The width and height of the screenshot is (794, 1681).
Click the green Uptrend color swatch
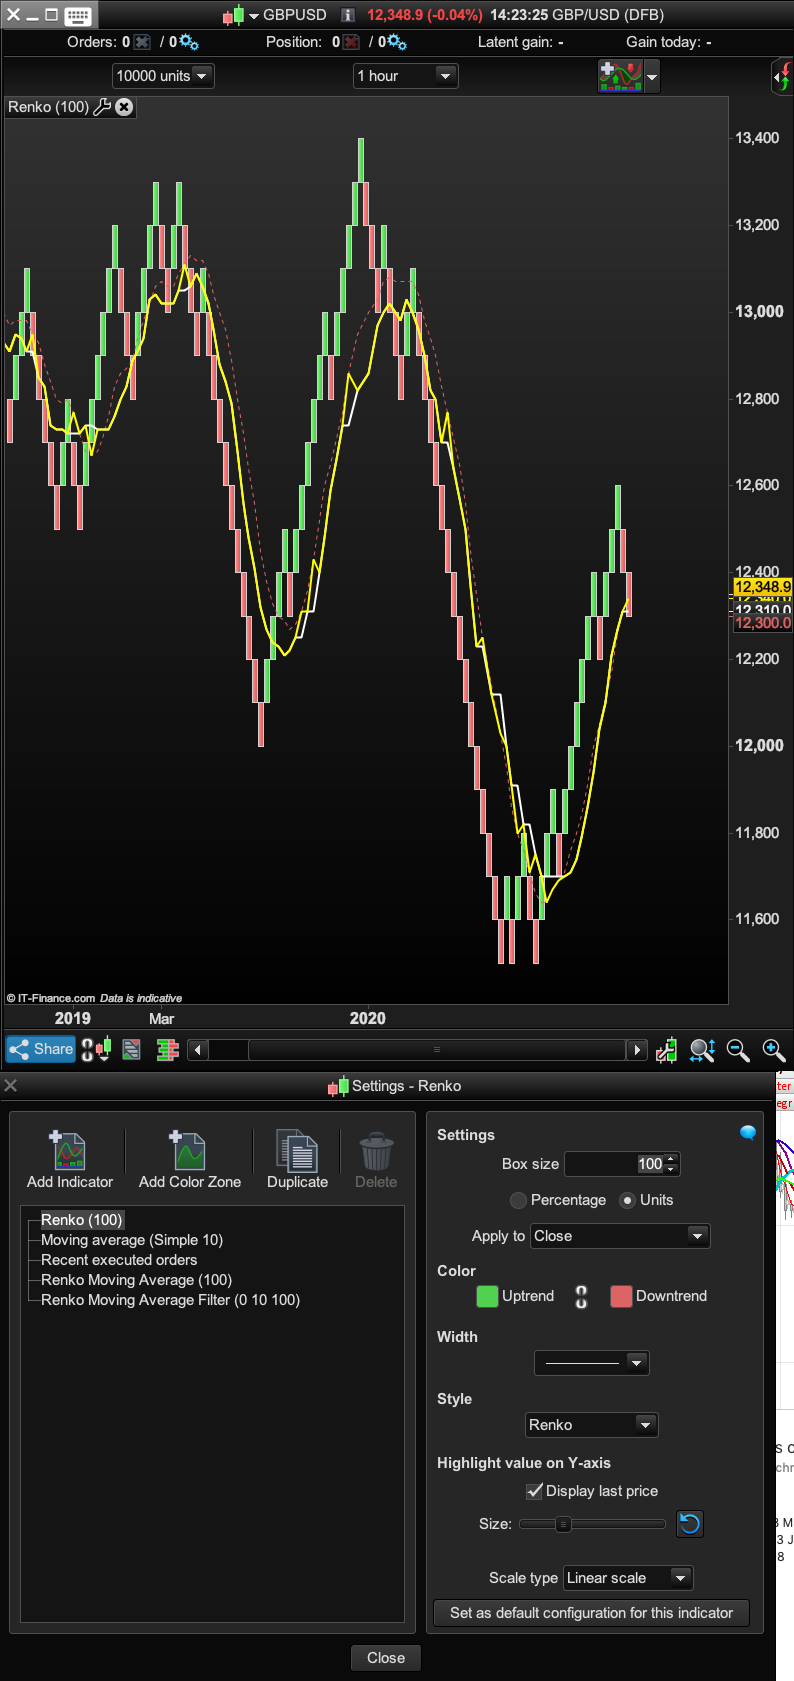click(487, 1296)
